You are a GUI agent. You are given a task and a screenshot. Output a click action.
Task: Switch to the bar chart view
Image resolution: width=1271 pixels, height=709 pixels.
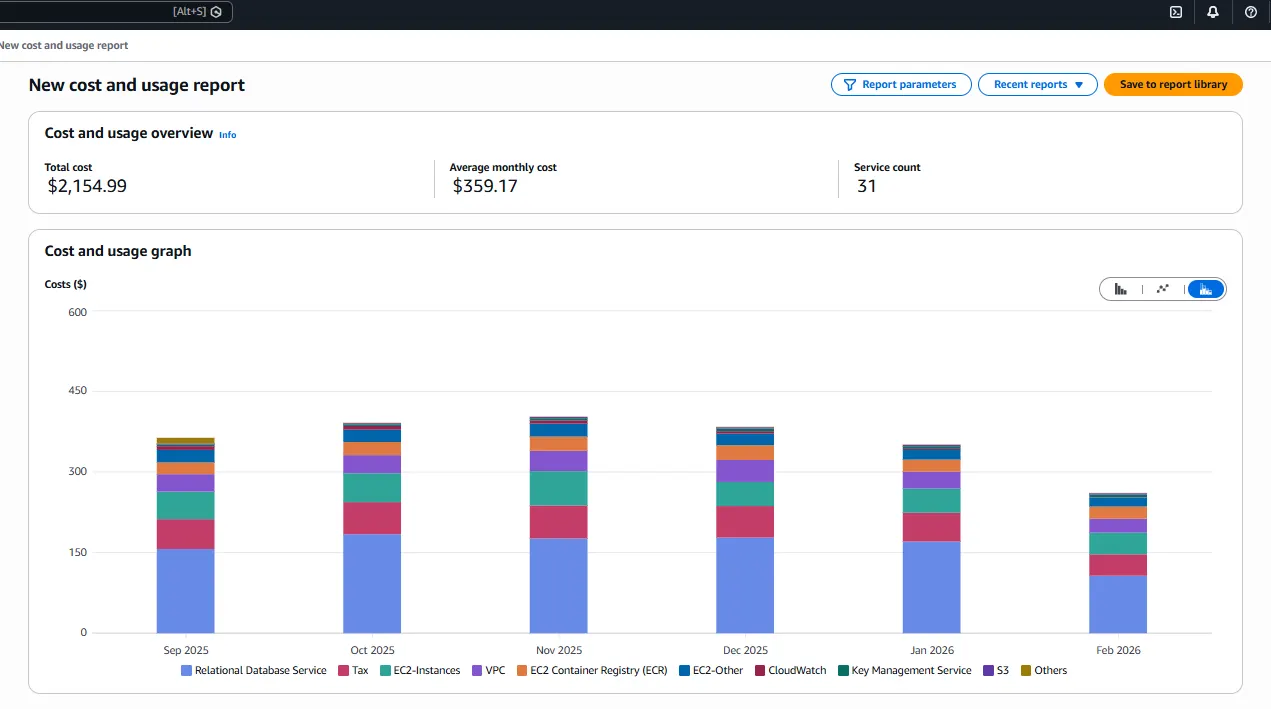point(1121,289)
